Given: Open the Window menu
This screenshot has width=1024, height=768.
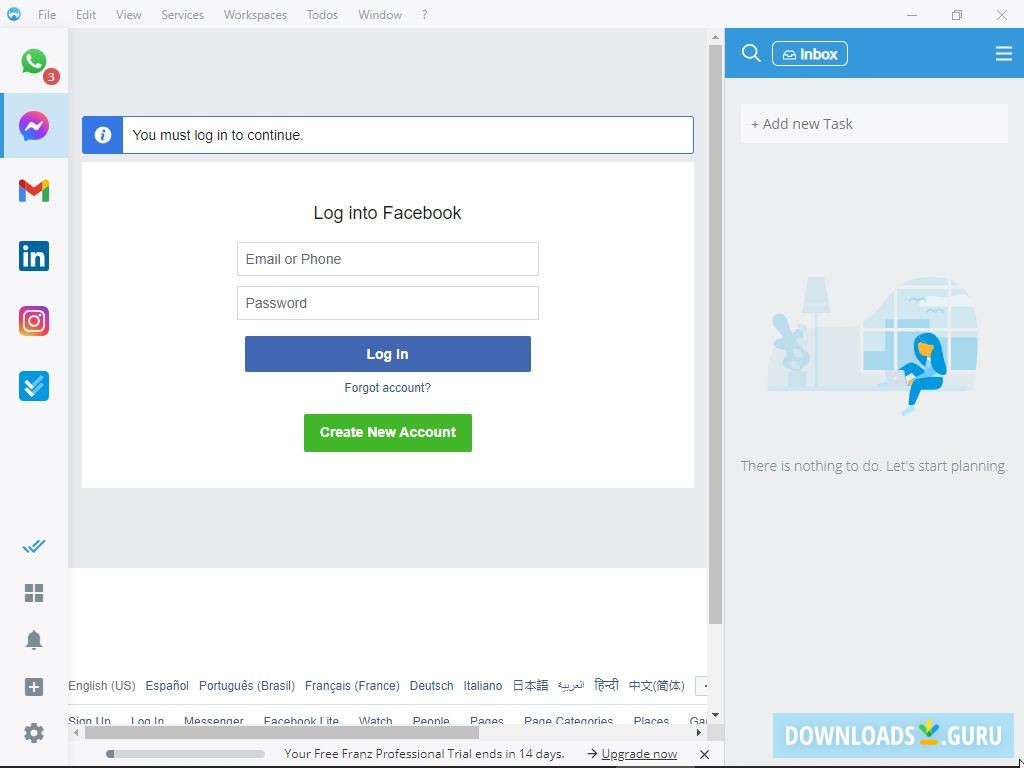Looking at the screenshot, I should pyautogui.click(x=380, y=14).
